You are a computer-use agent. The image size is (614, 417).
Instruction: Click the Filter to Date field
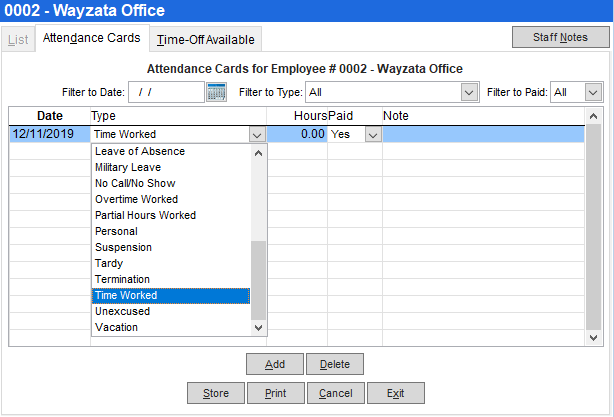(165, 92)
